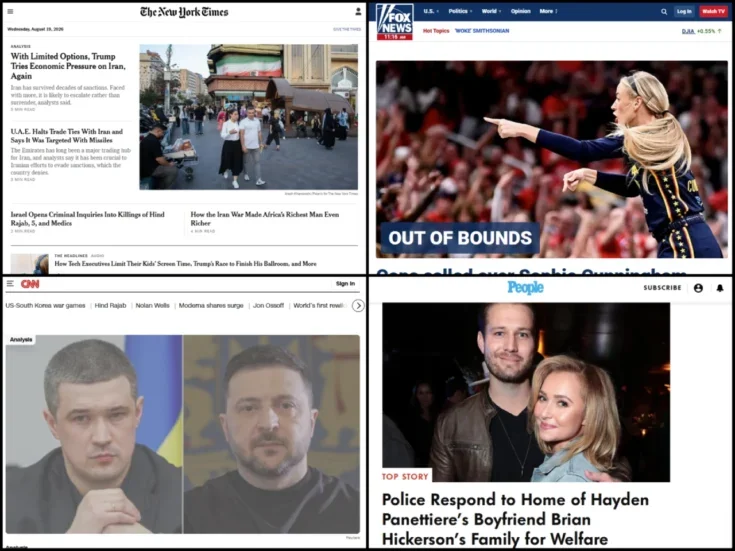Select Nolan Wells topic on CNN
Image resolution: width=735 pixels, height=551 pixels.
point(152,305)
